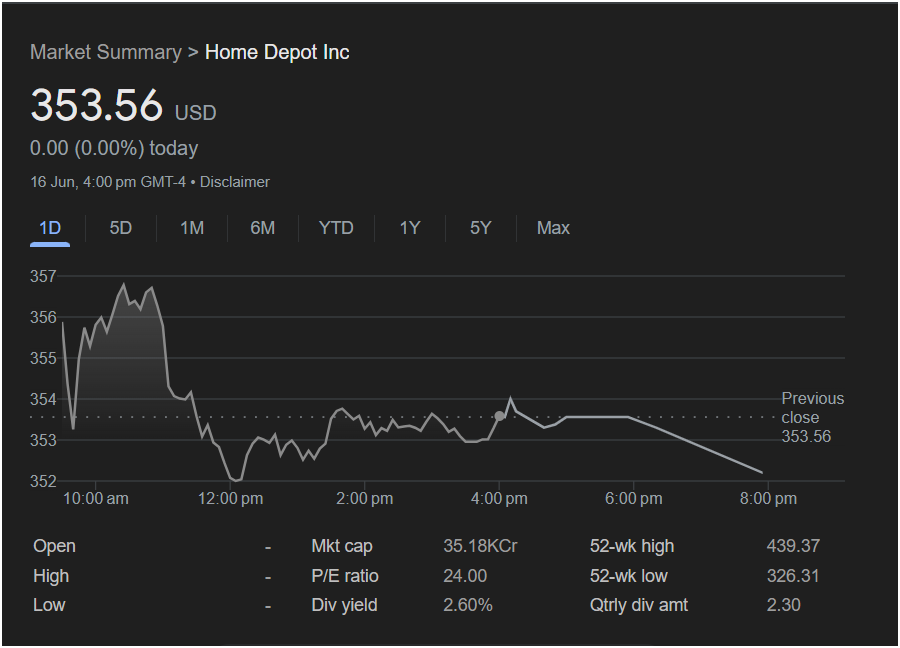This screenshot has width=900, height=648.
Task: Click the 2.60% dividend yield value
Action: pyautogui.click(x=468, y=605)
